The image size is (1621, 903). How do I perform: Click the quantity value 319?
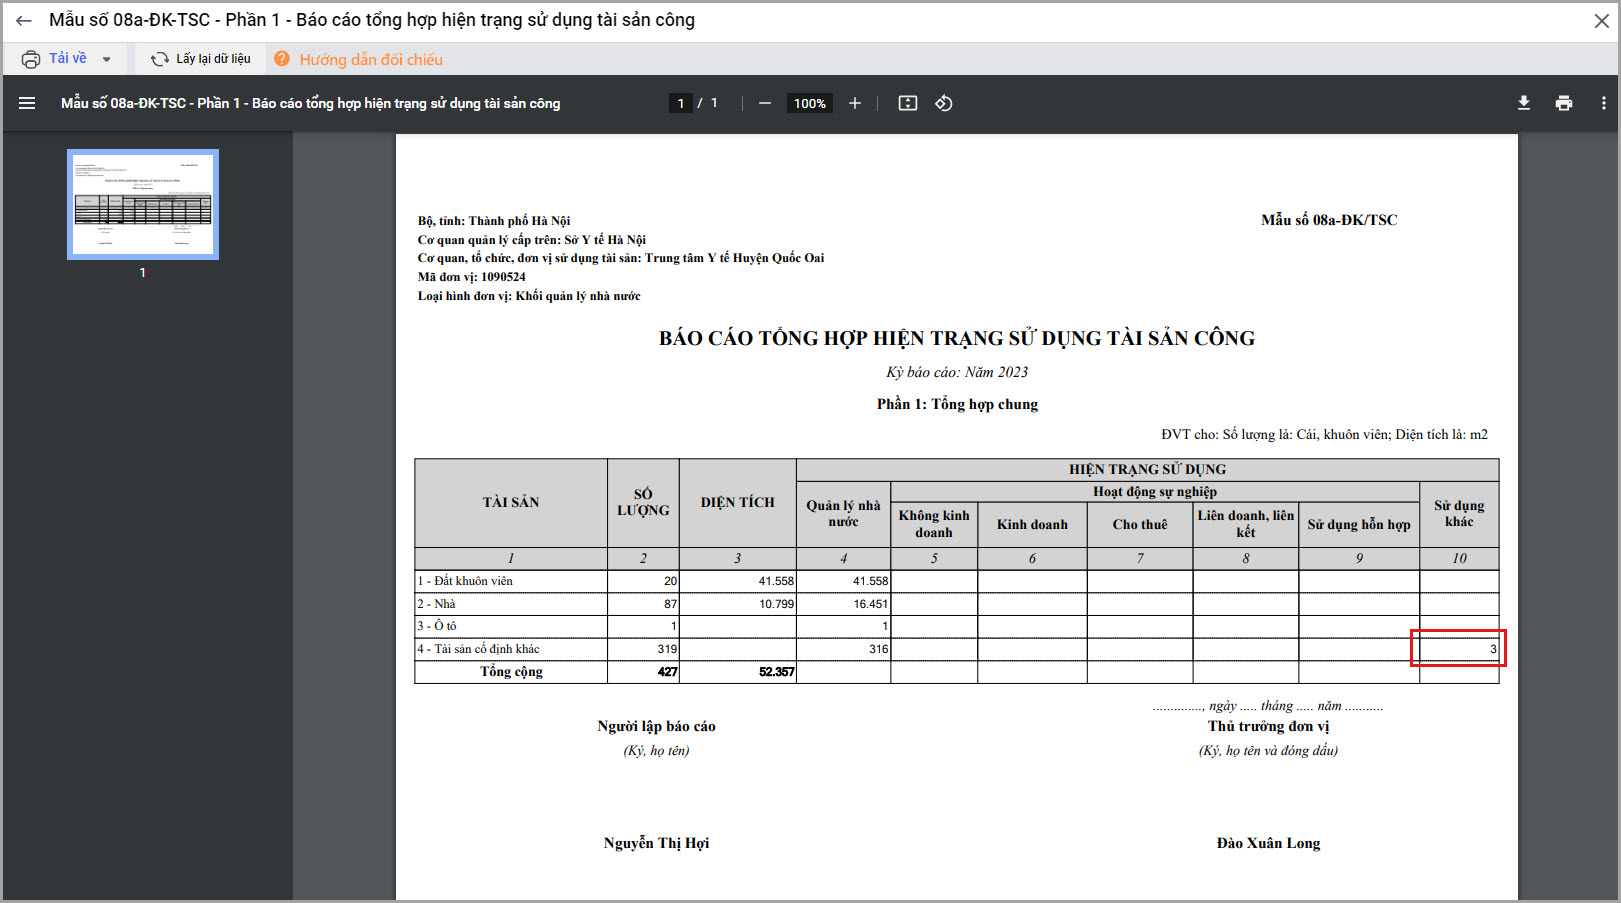click(x=667, y=649)
